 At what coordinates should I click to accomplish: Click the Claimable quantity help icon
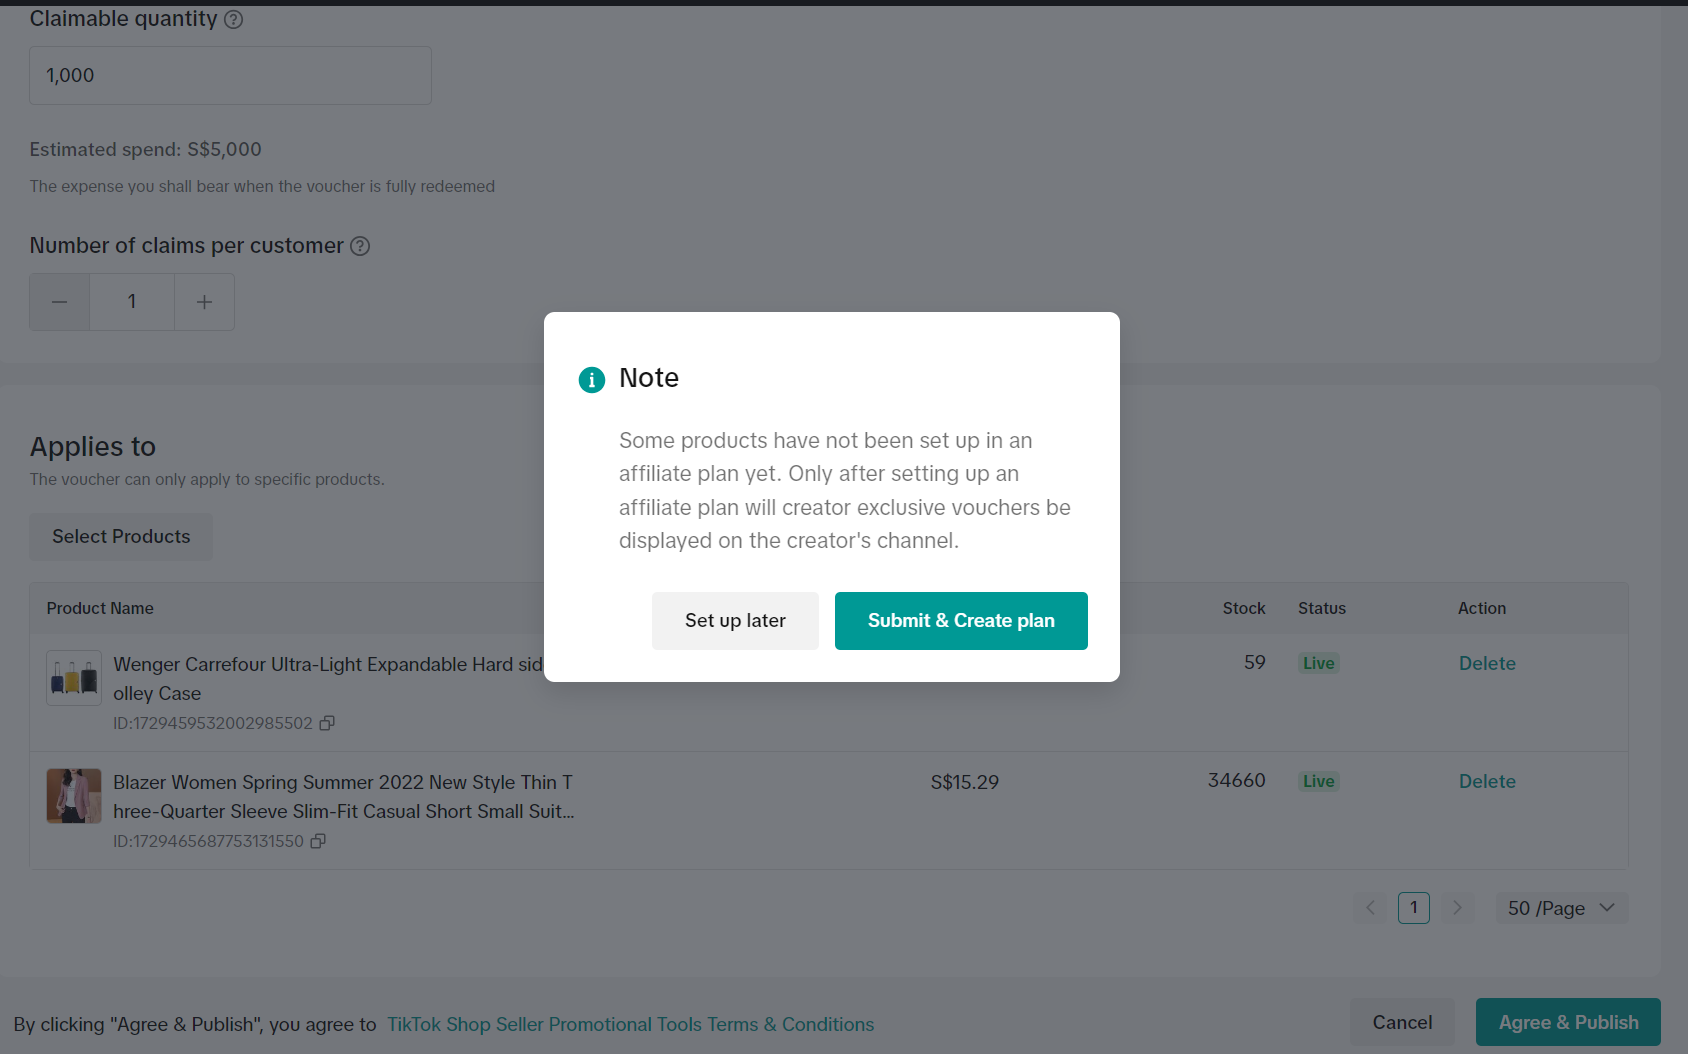[x=234, y=20]
